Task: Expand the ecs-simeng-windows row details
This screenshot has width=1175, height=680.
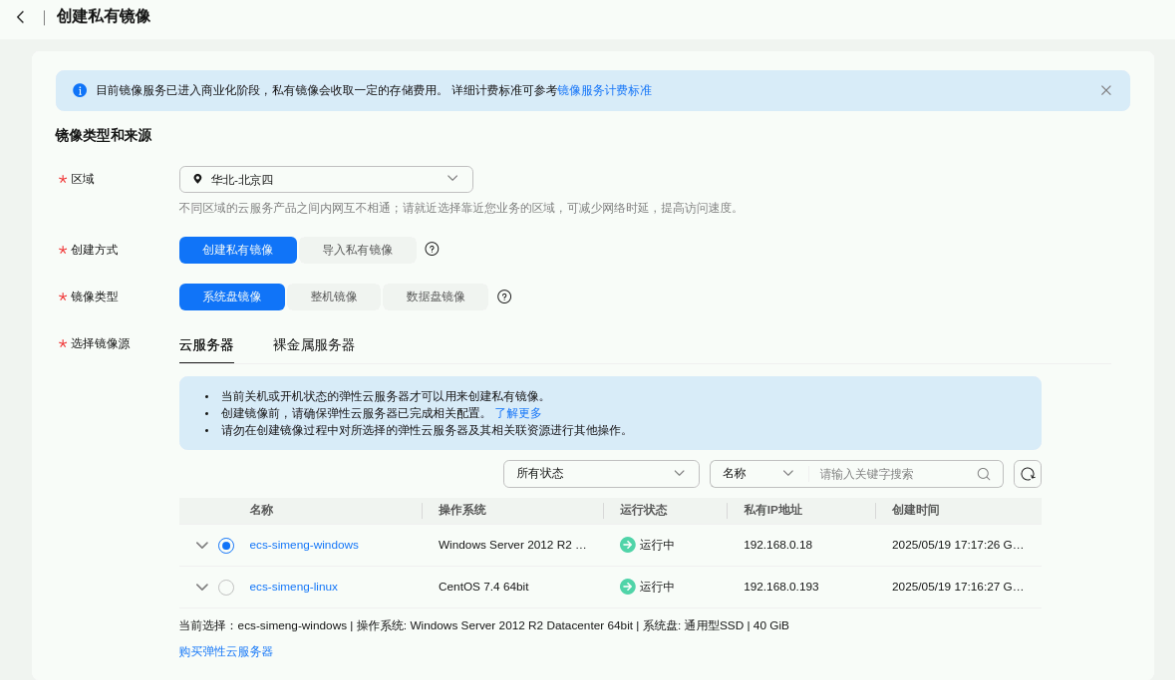Action: (202, 545)
